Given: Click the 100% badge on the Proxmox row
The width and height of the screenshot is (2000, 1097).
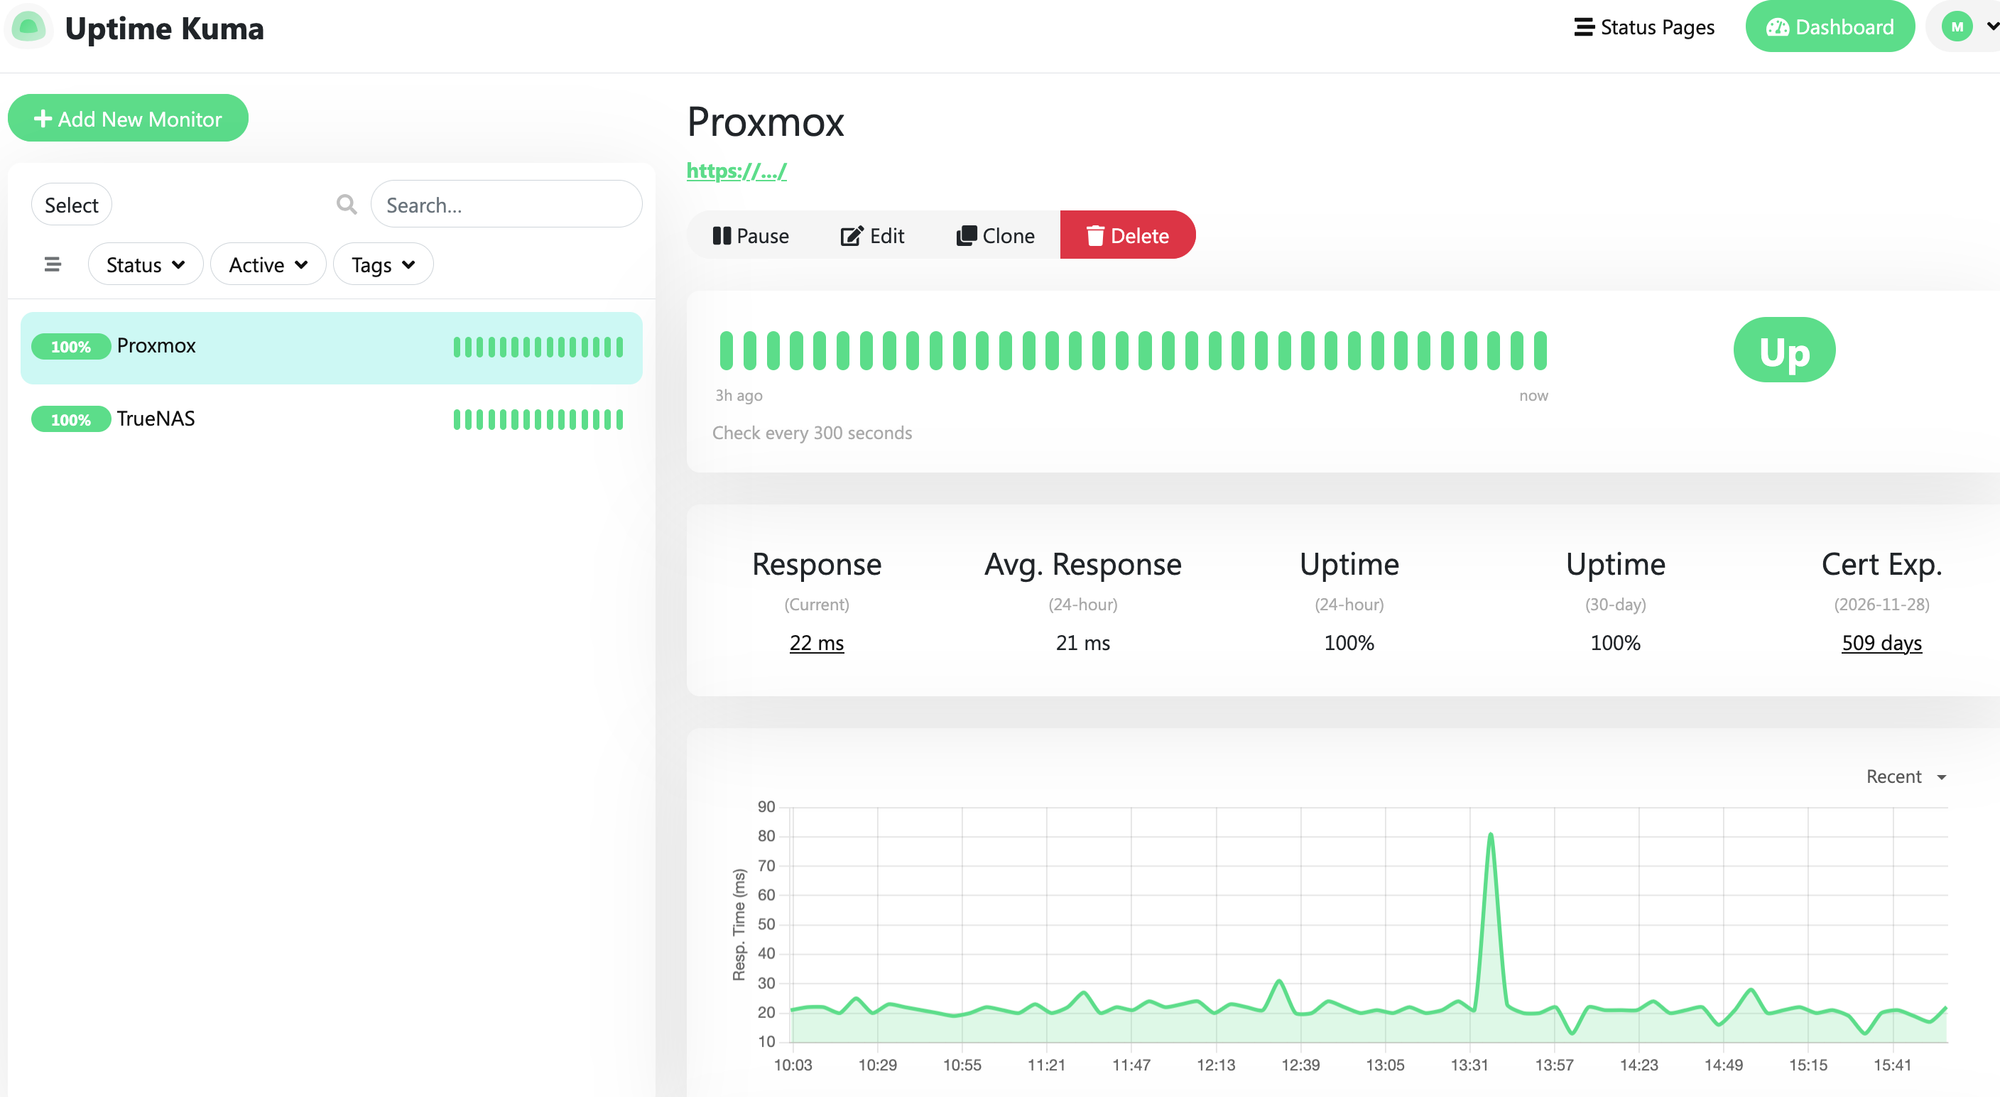Looking at the screenshot, I should [71, 347].
